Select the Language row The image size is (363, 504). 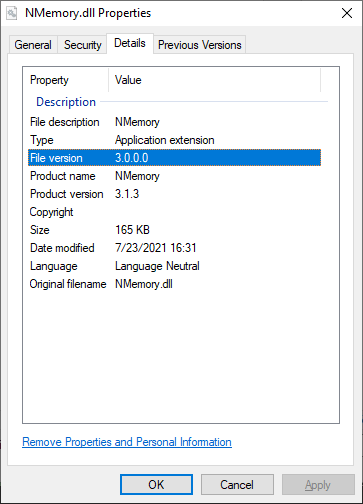[x=174, y=266]
